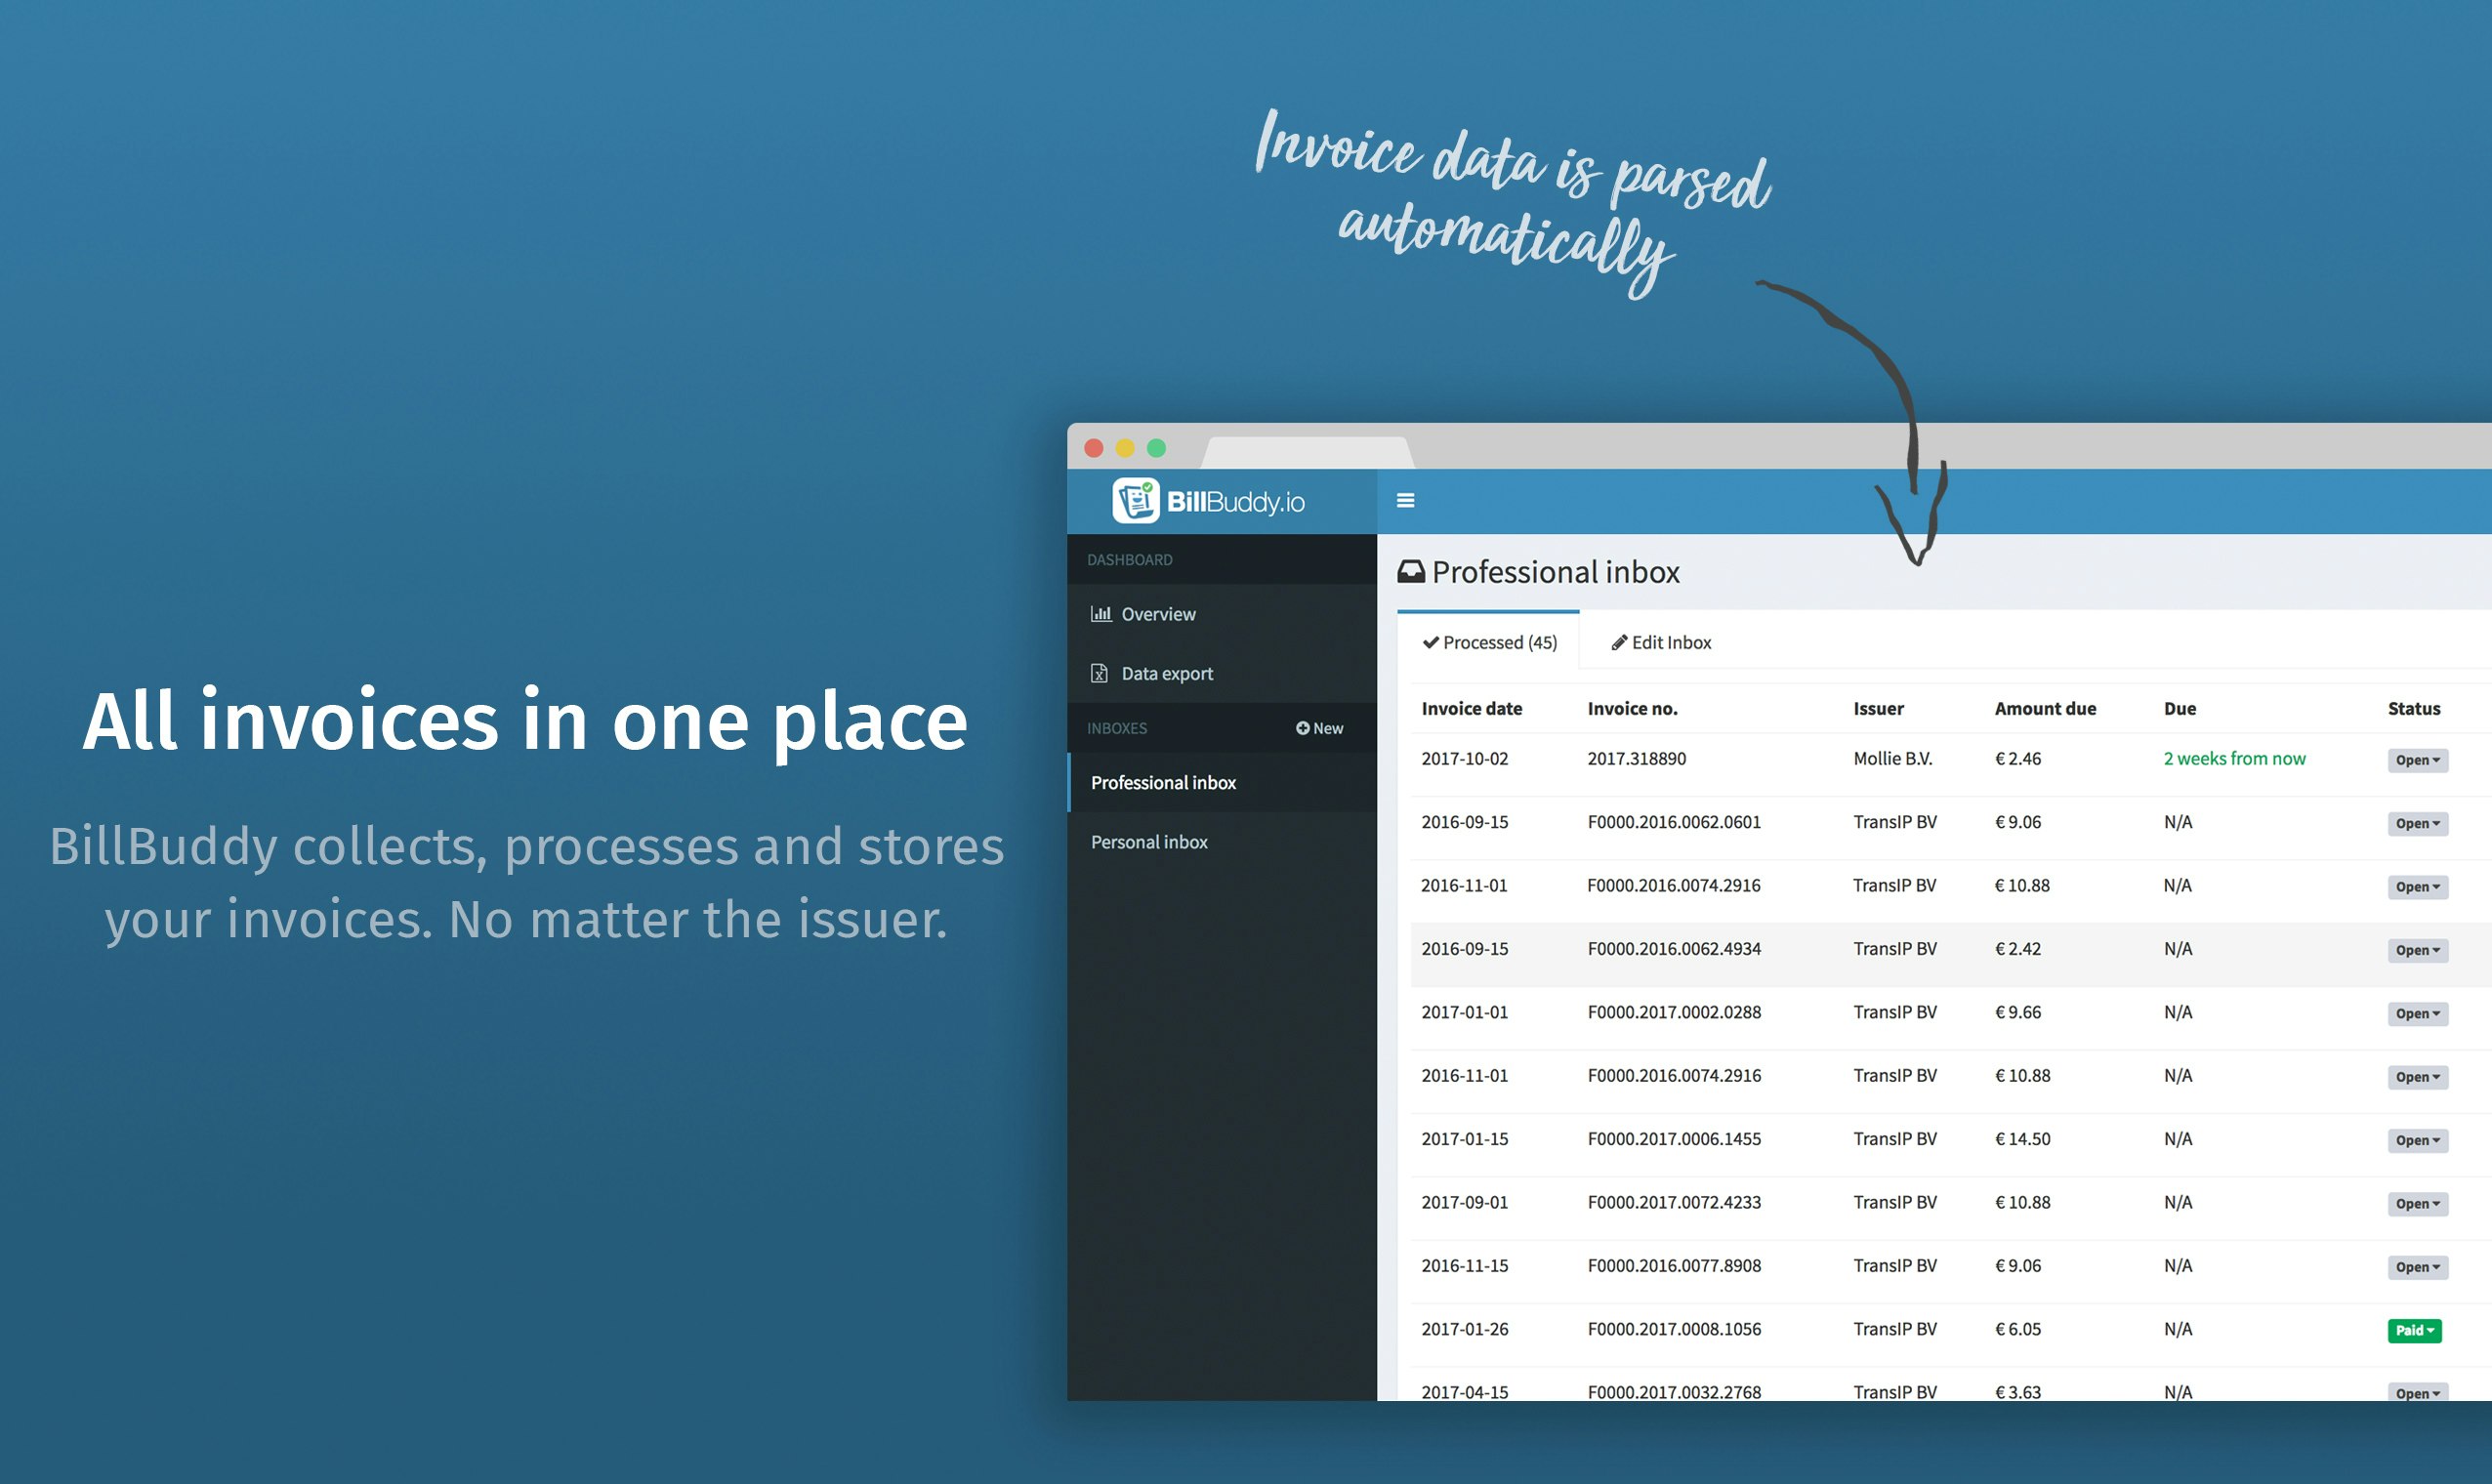2492x1484 pixels.
Task: Click the inbox tray icon beside Professional inbox
Action: [x=1410, y=572]
